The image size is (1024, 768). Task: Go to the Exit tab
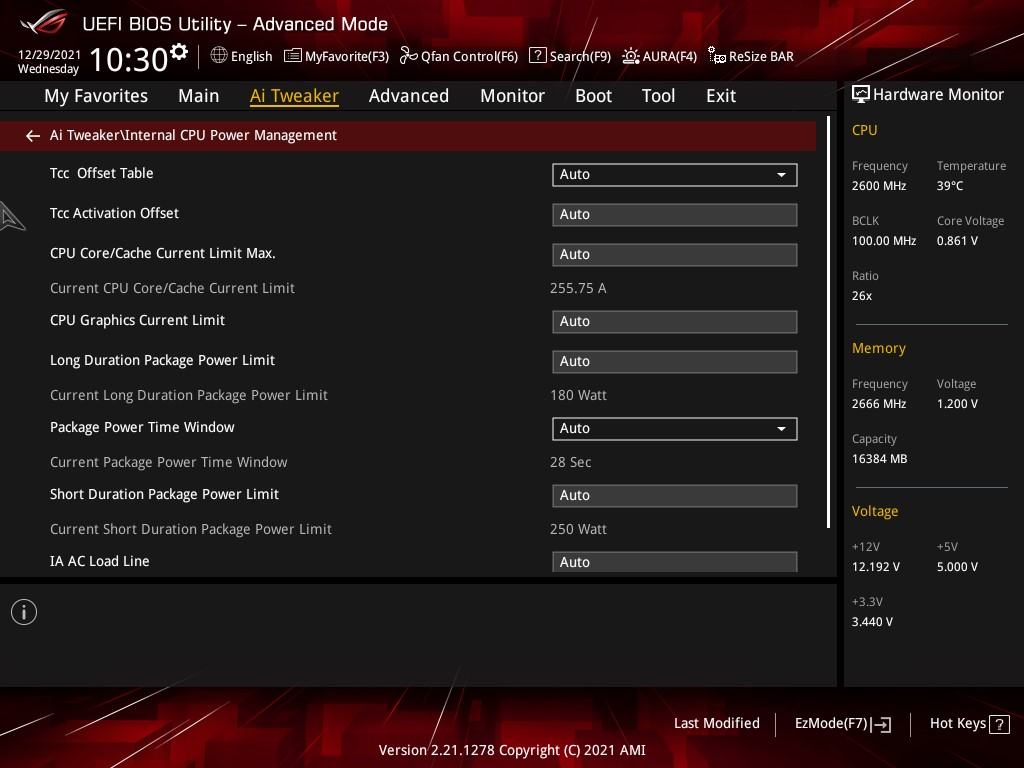click(x=721, y=96)
